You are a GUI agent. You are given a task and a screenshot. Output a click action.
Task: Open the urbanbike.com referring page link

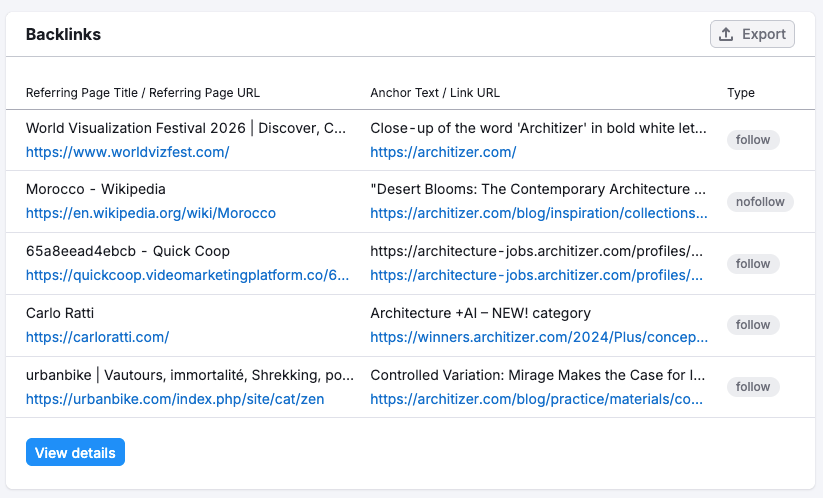[174, 399]
